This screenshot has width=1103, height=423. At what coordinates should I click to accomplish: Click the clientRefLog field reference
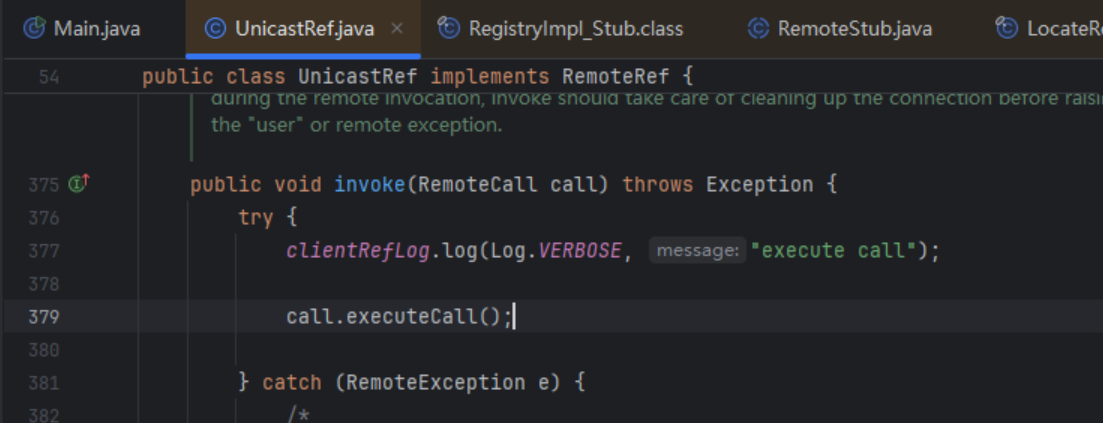pyautogui.click(x=357, y=251)
